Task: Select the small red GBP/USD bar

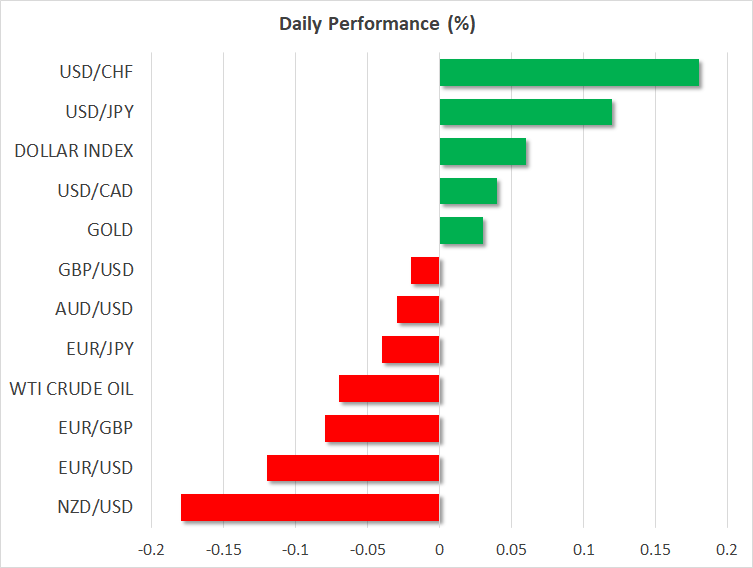Action: [x=425, y=270]
